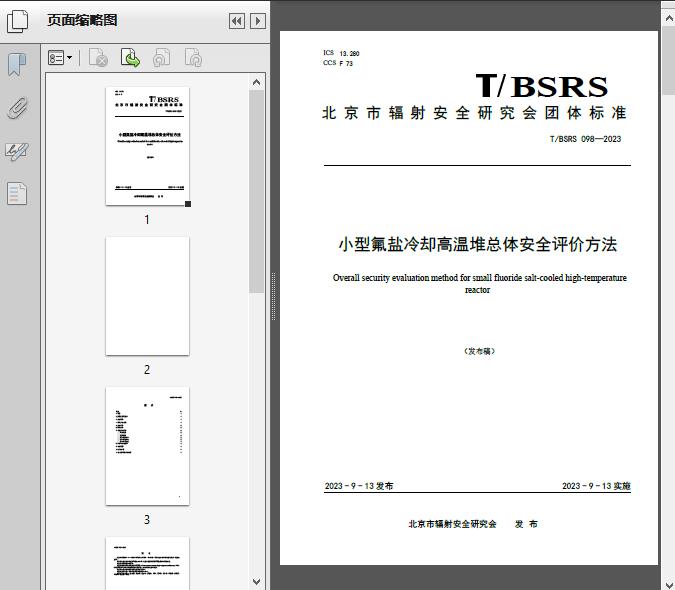The image size is (675, 590).
Task: Click '北京市辐射安全研究会' publisher text at bottom
Action: click(x=452, y=524)
